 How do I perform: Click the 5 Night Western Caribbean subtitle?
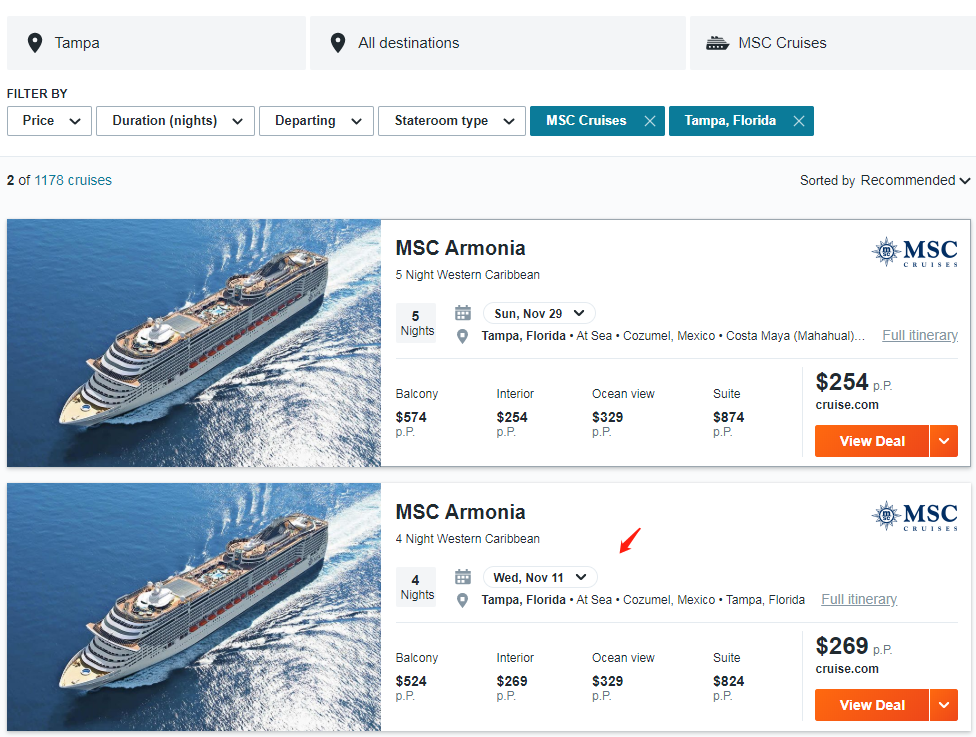pos(467,275)
